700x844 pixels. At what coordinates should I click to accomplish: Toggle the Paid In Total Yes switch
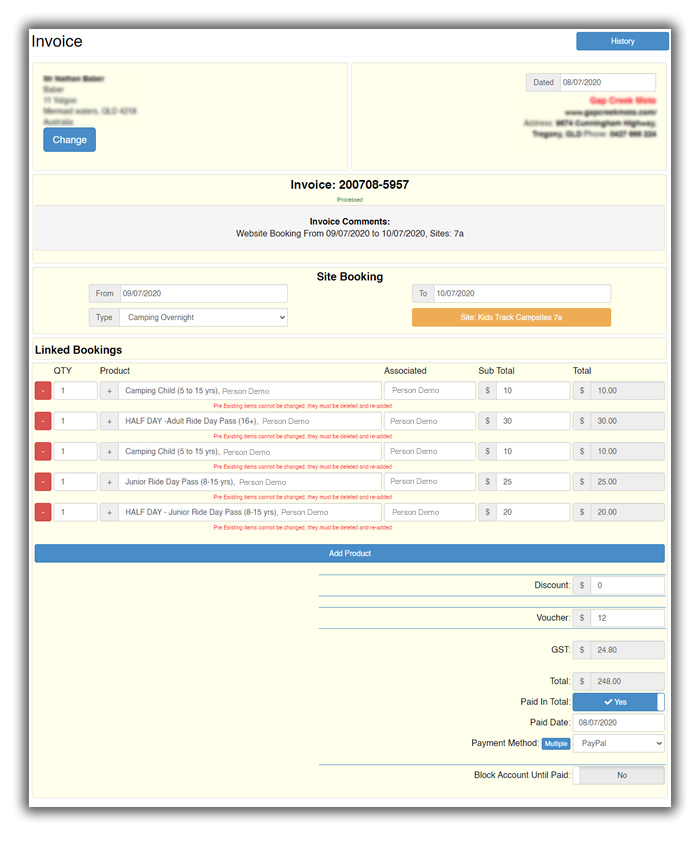(619, 702)
